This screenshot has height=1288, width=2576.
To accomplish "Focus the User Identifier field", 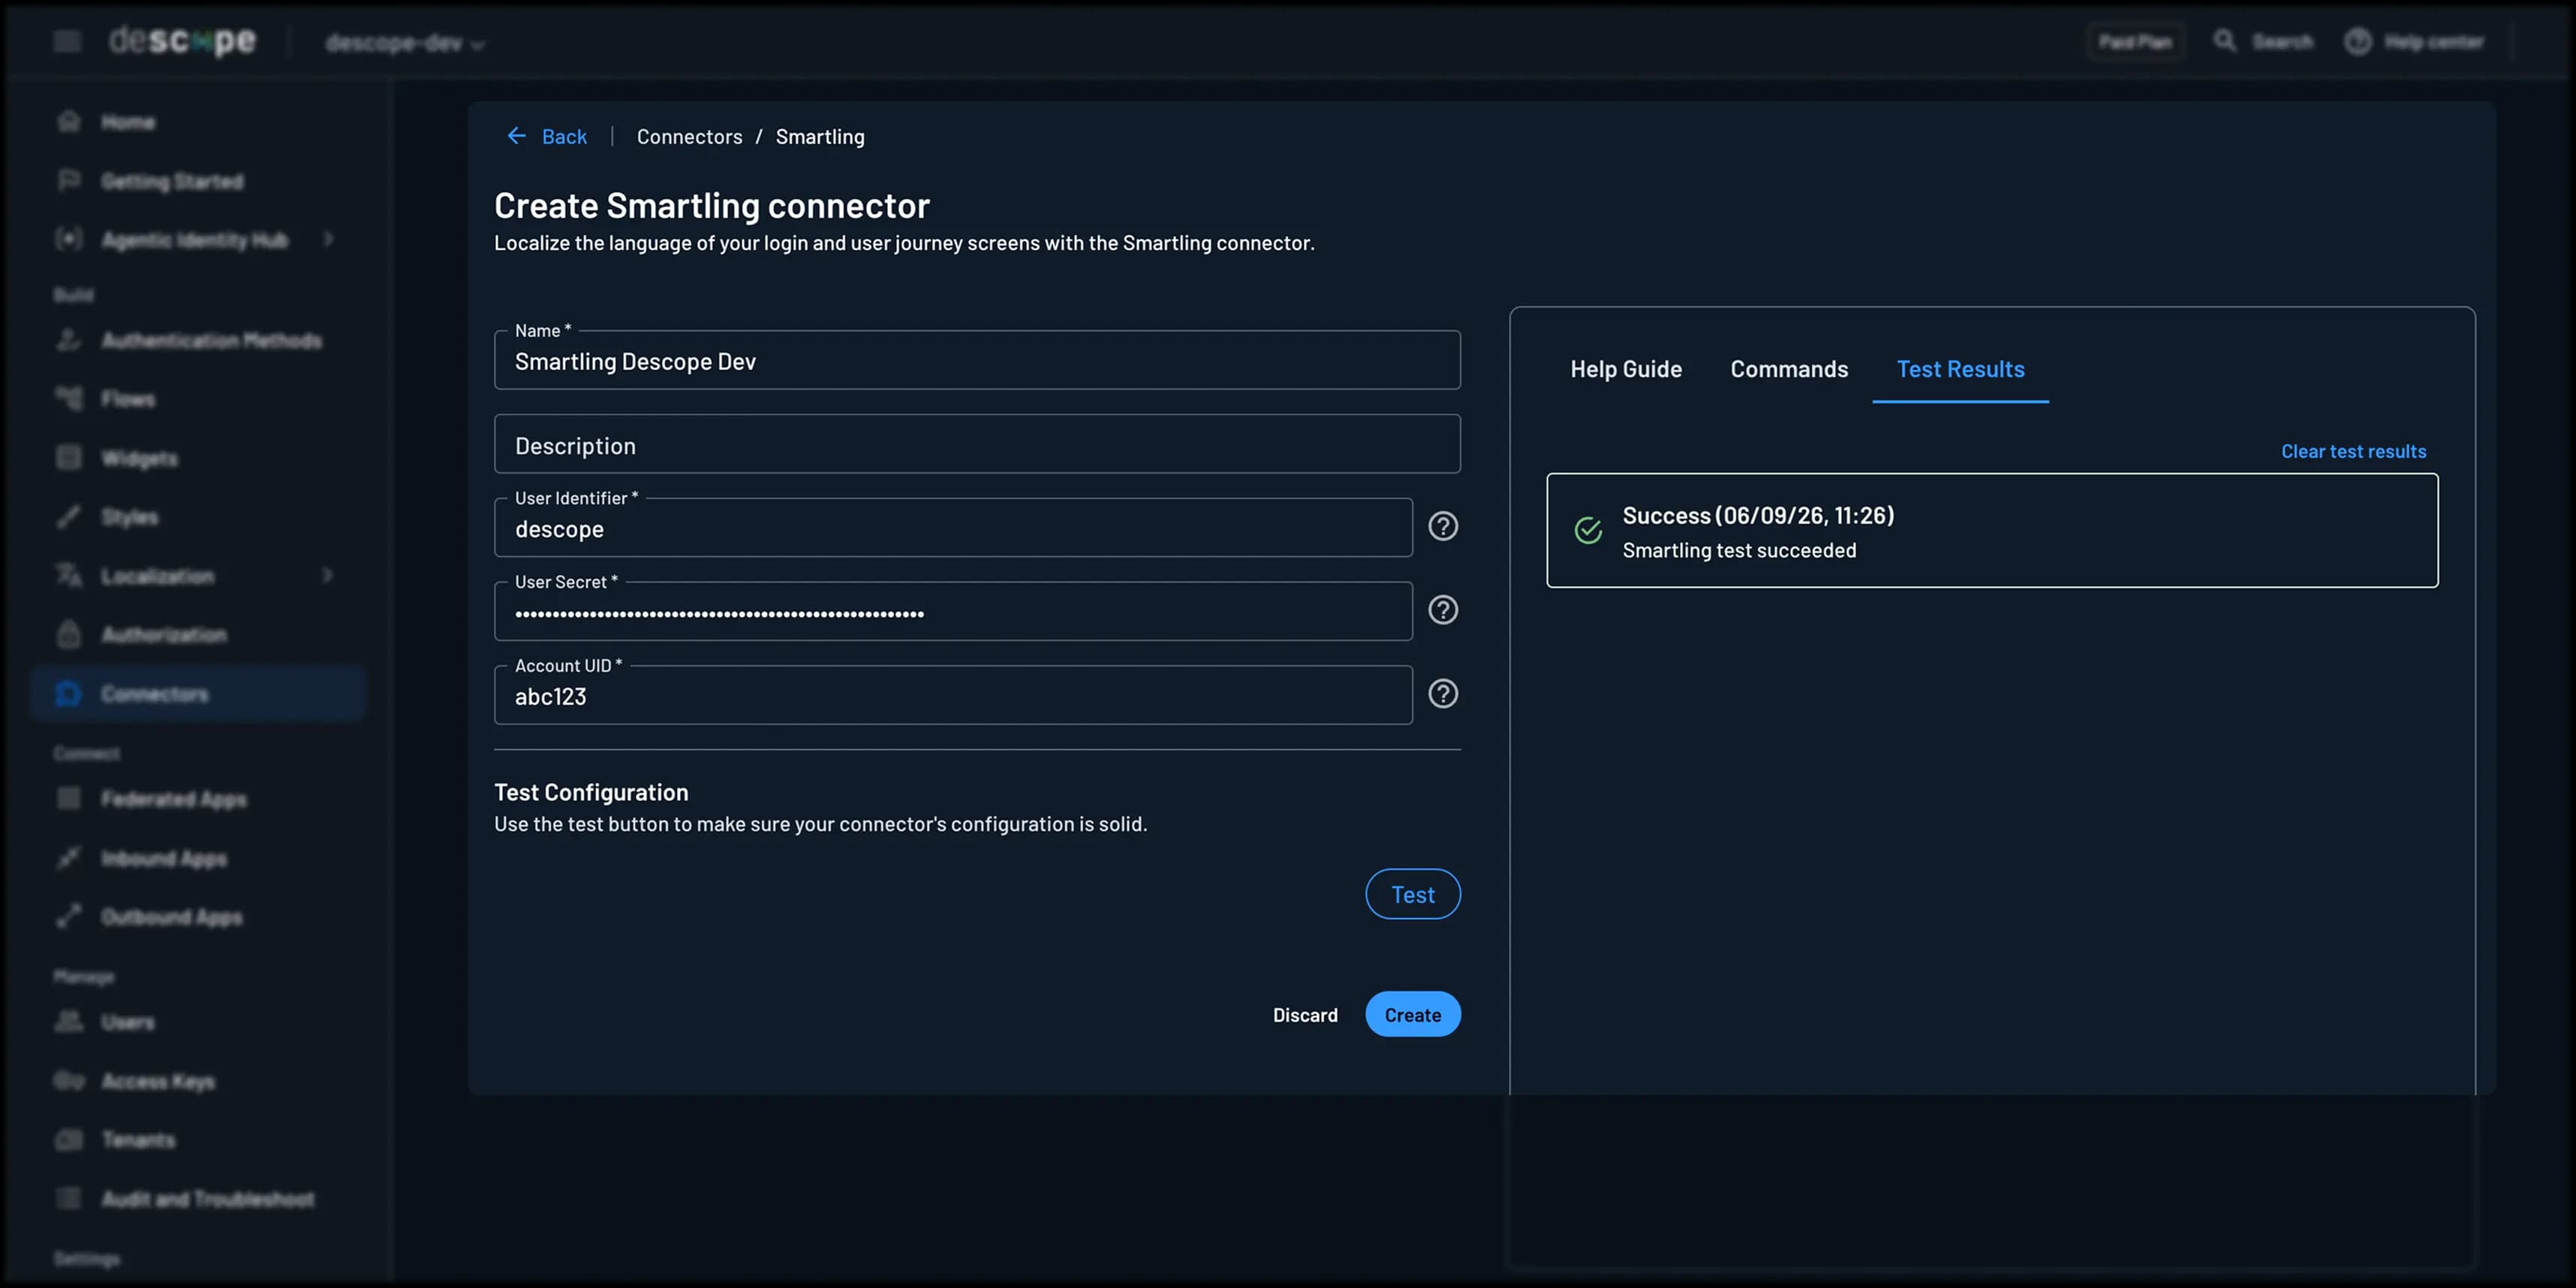I will coord(953,528).
